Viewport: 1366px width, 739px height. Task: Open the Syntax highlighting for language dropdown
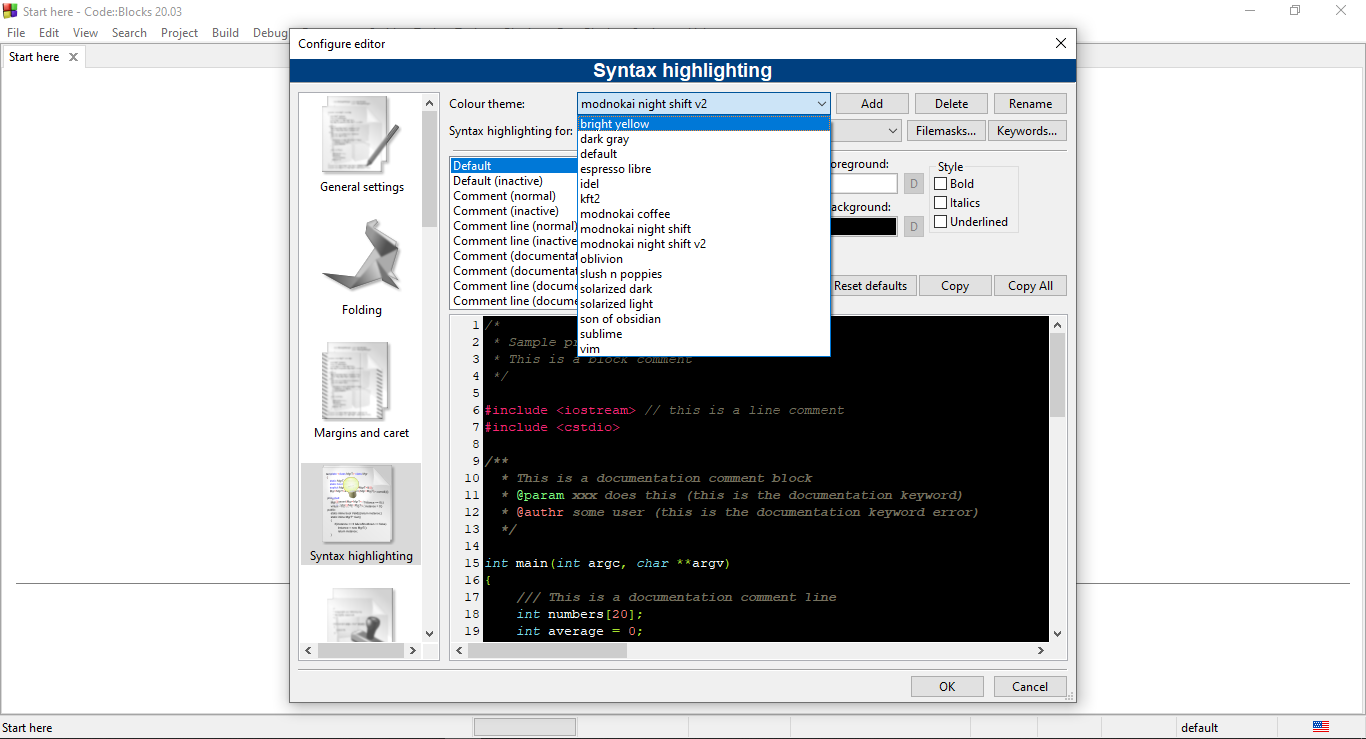point(893,131)
